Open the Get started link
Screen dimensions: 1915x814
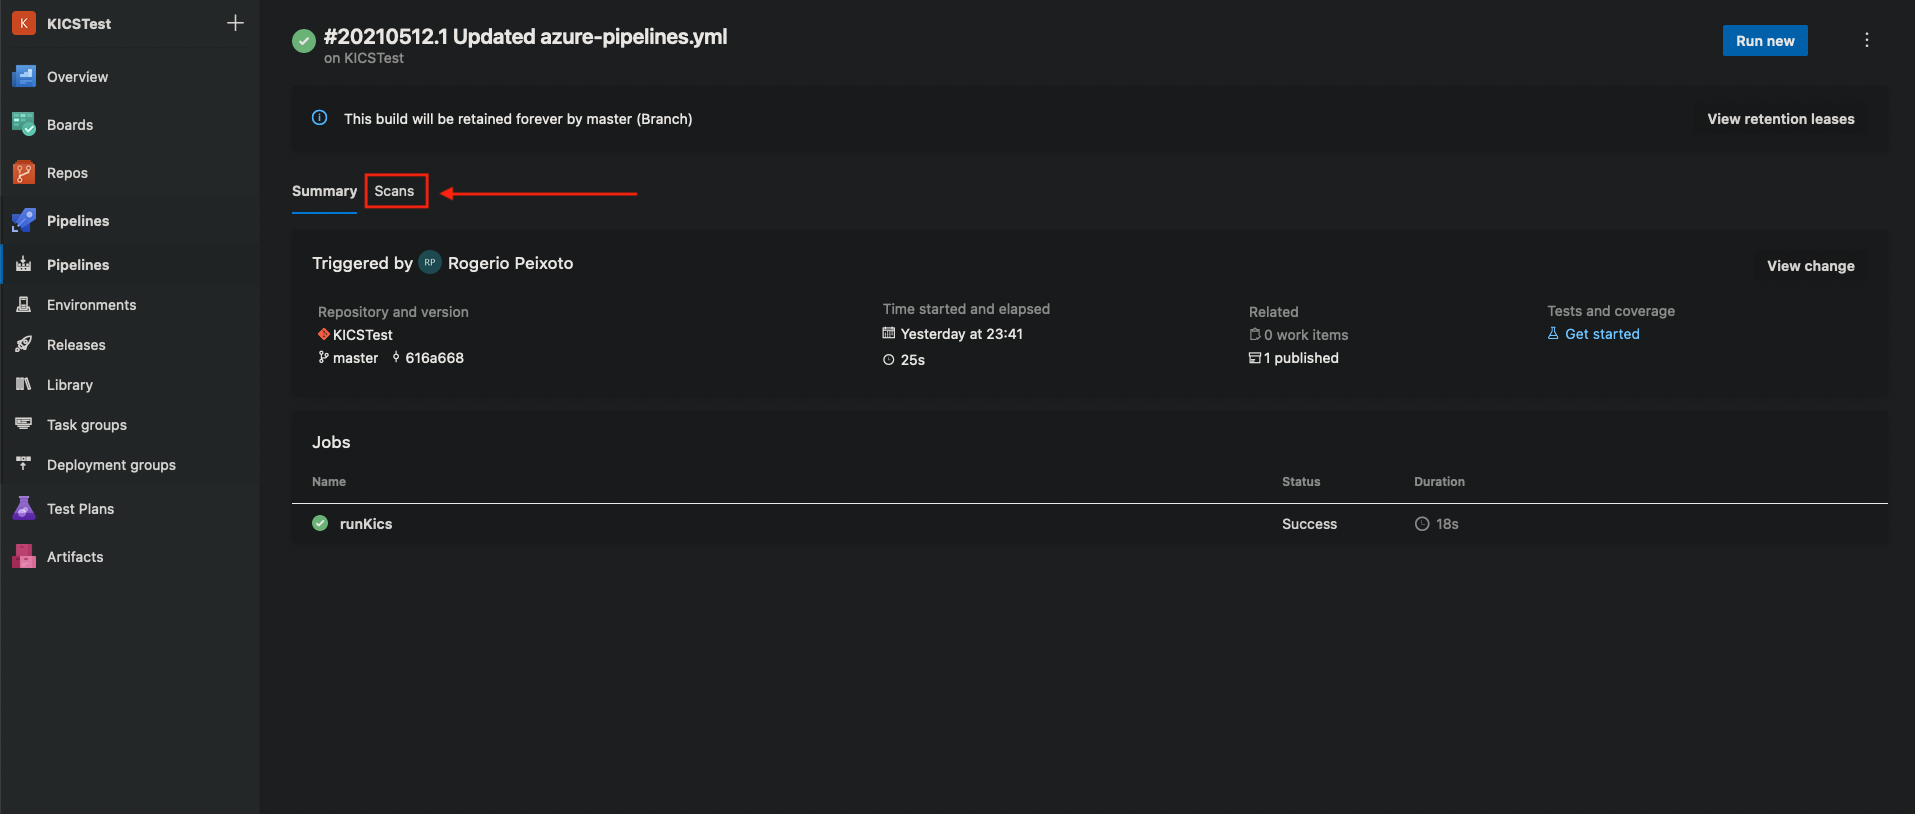click(1602, 334)
